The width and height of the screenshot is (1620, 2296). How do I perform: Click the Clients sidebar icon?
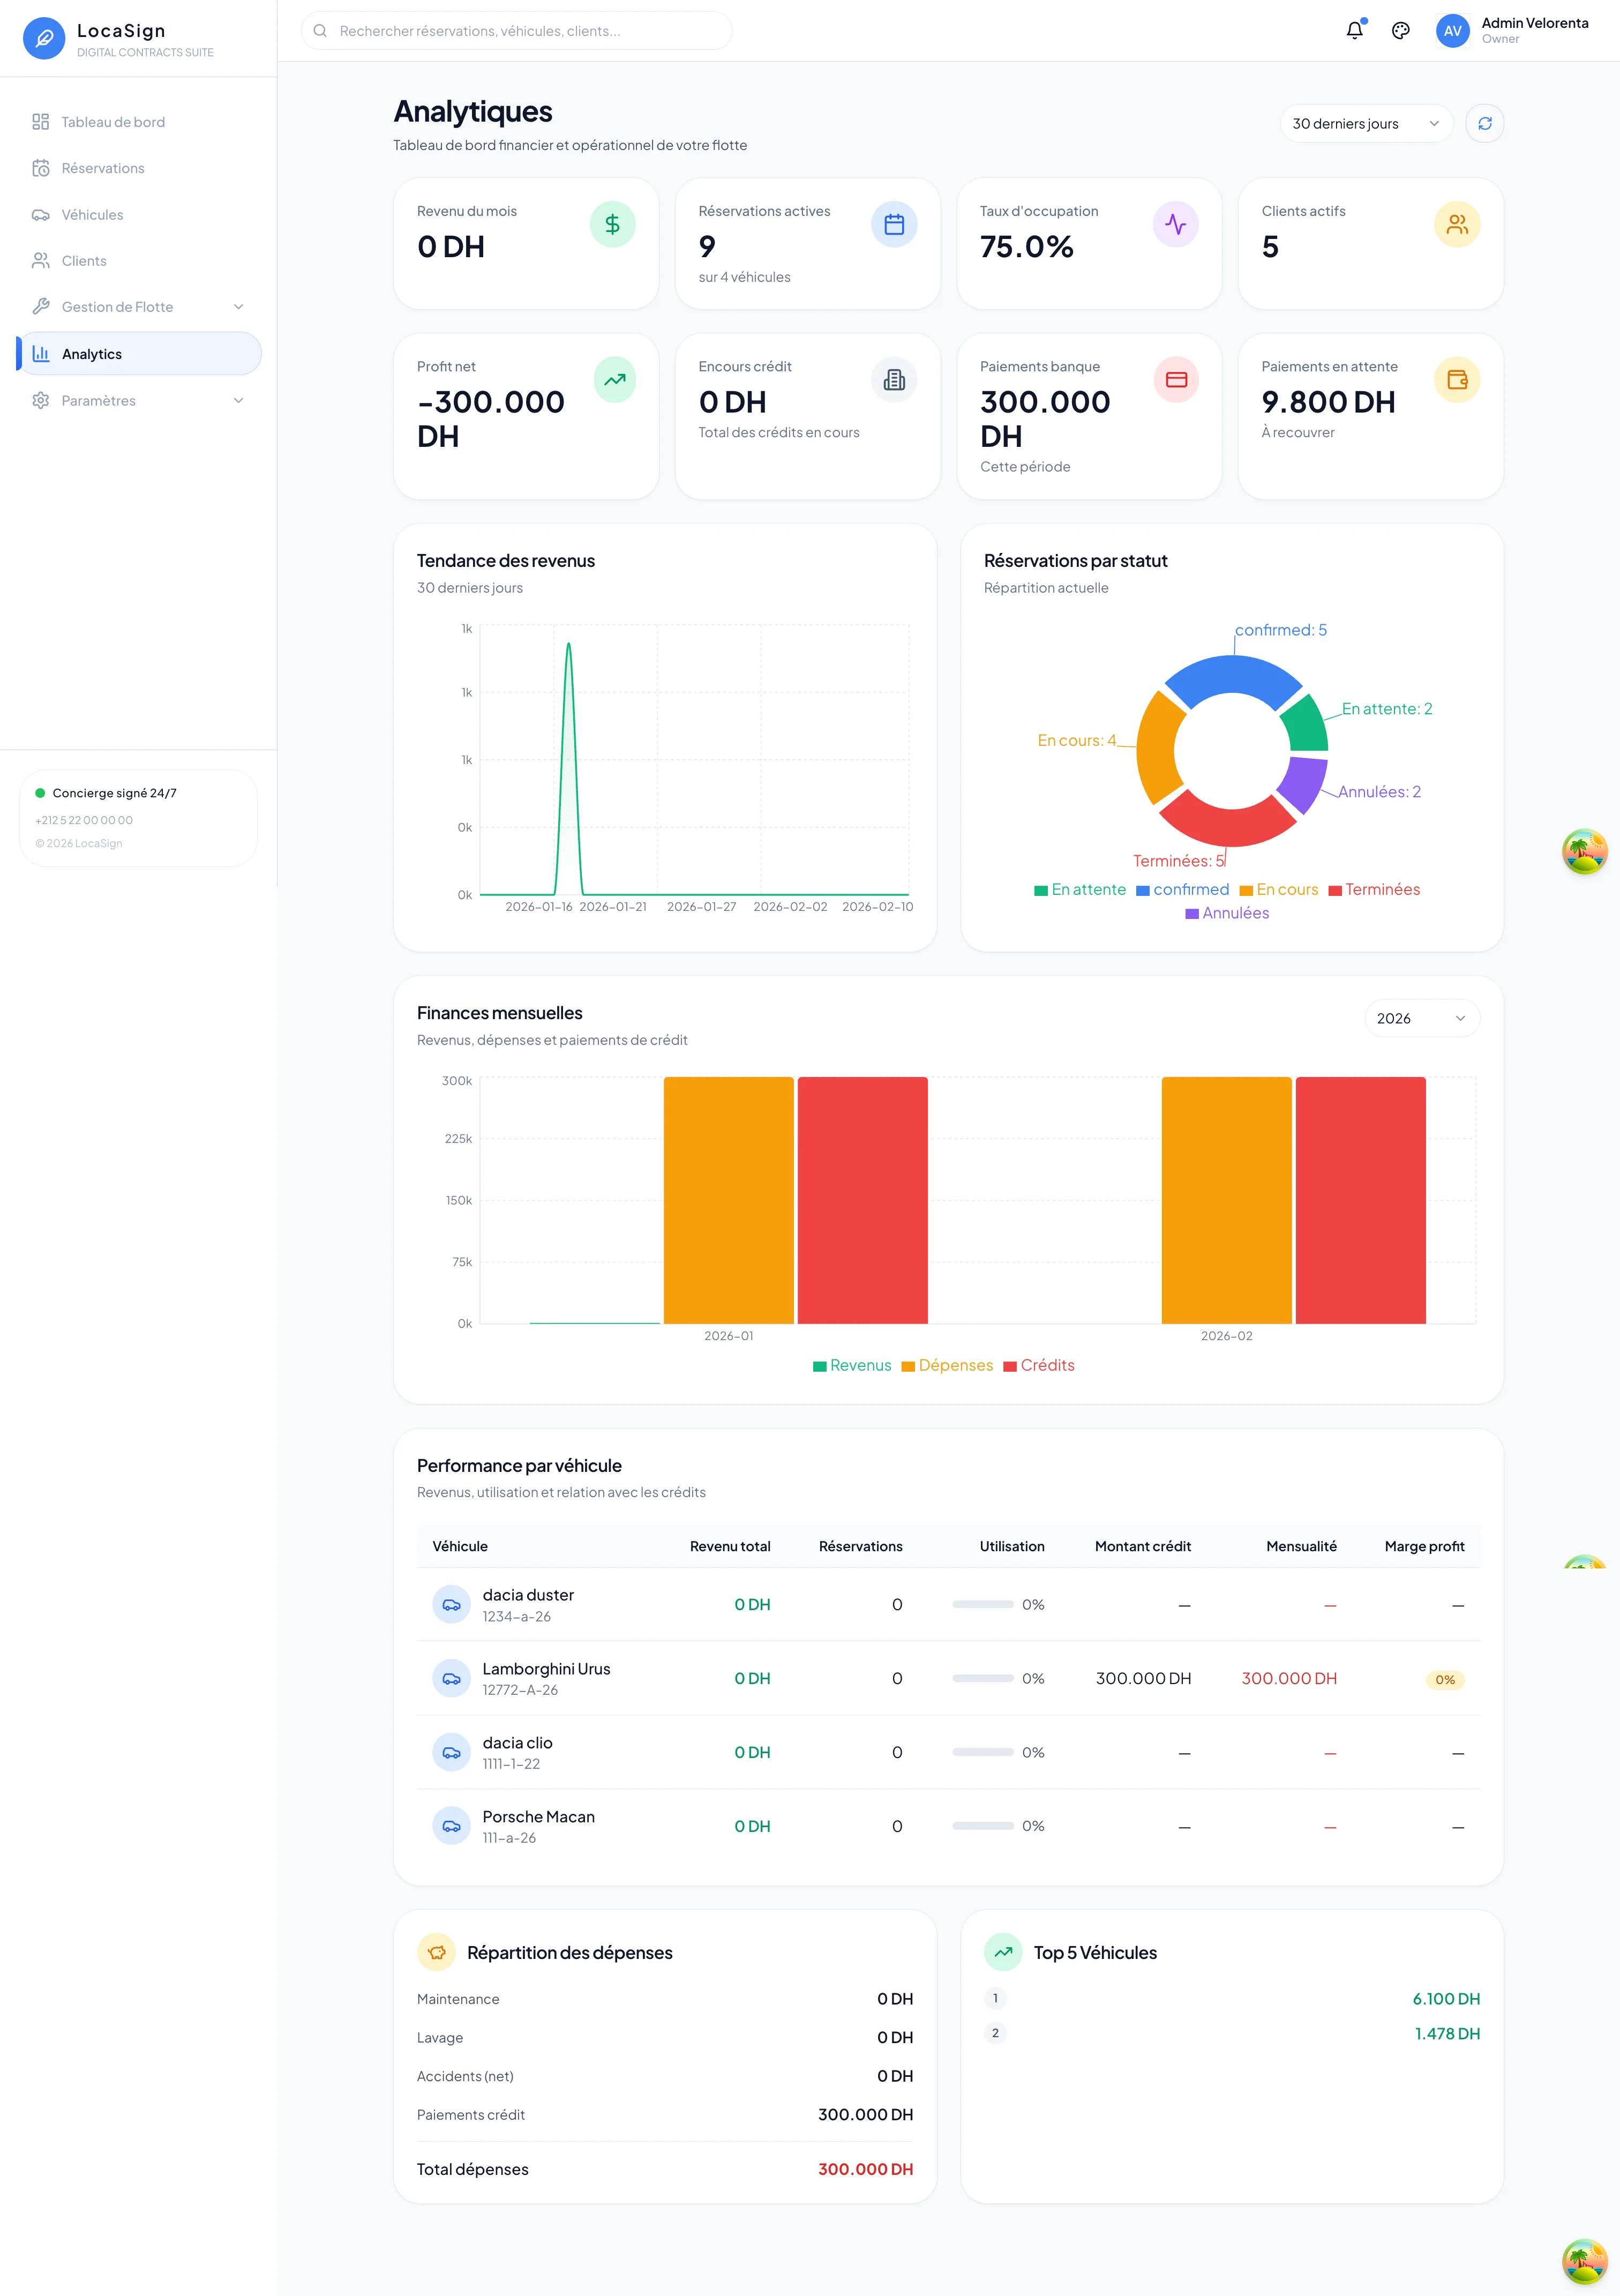tap(41, 260)
